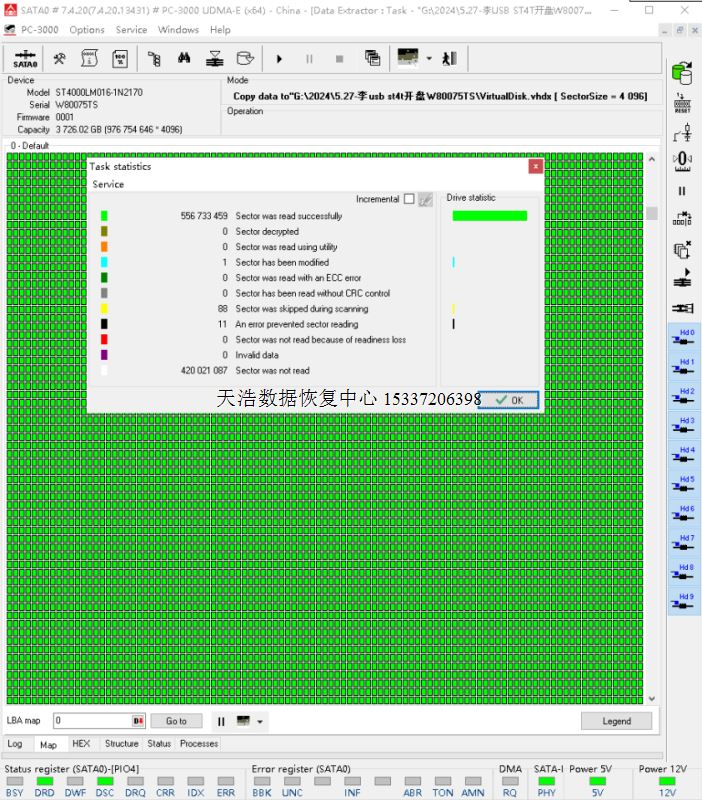
Task: Open the map display dropdown near LBA field
Action: point(260,721)
